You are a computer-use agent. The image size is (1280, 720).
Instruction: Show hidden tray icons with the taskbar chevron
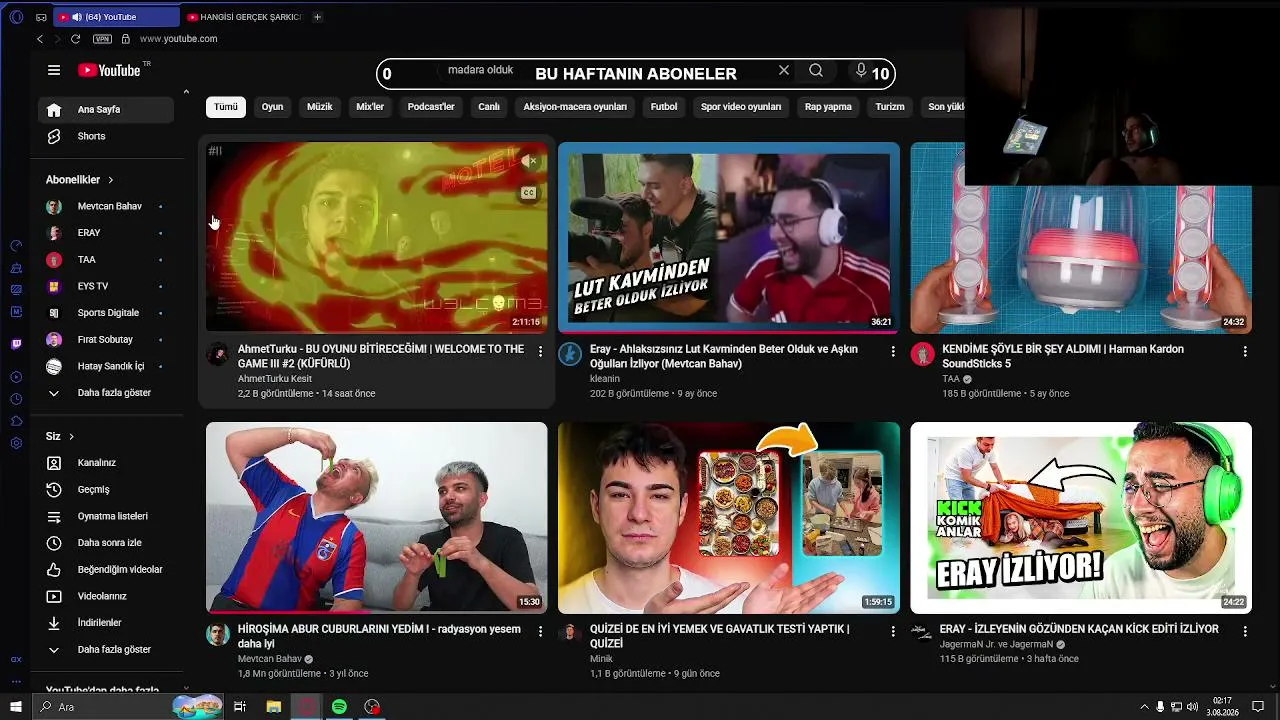(x=1143, y=707)
